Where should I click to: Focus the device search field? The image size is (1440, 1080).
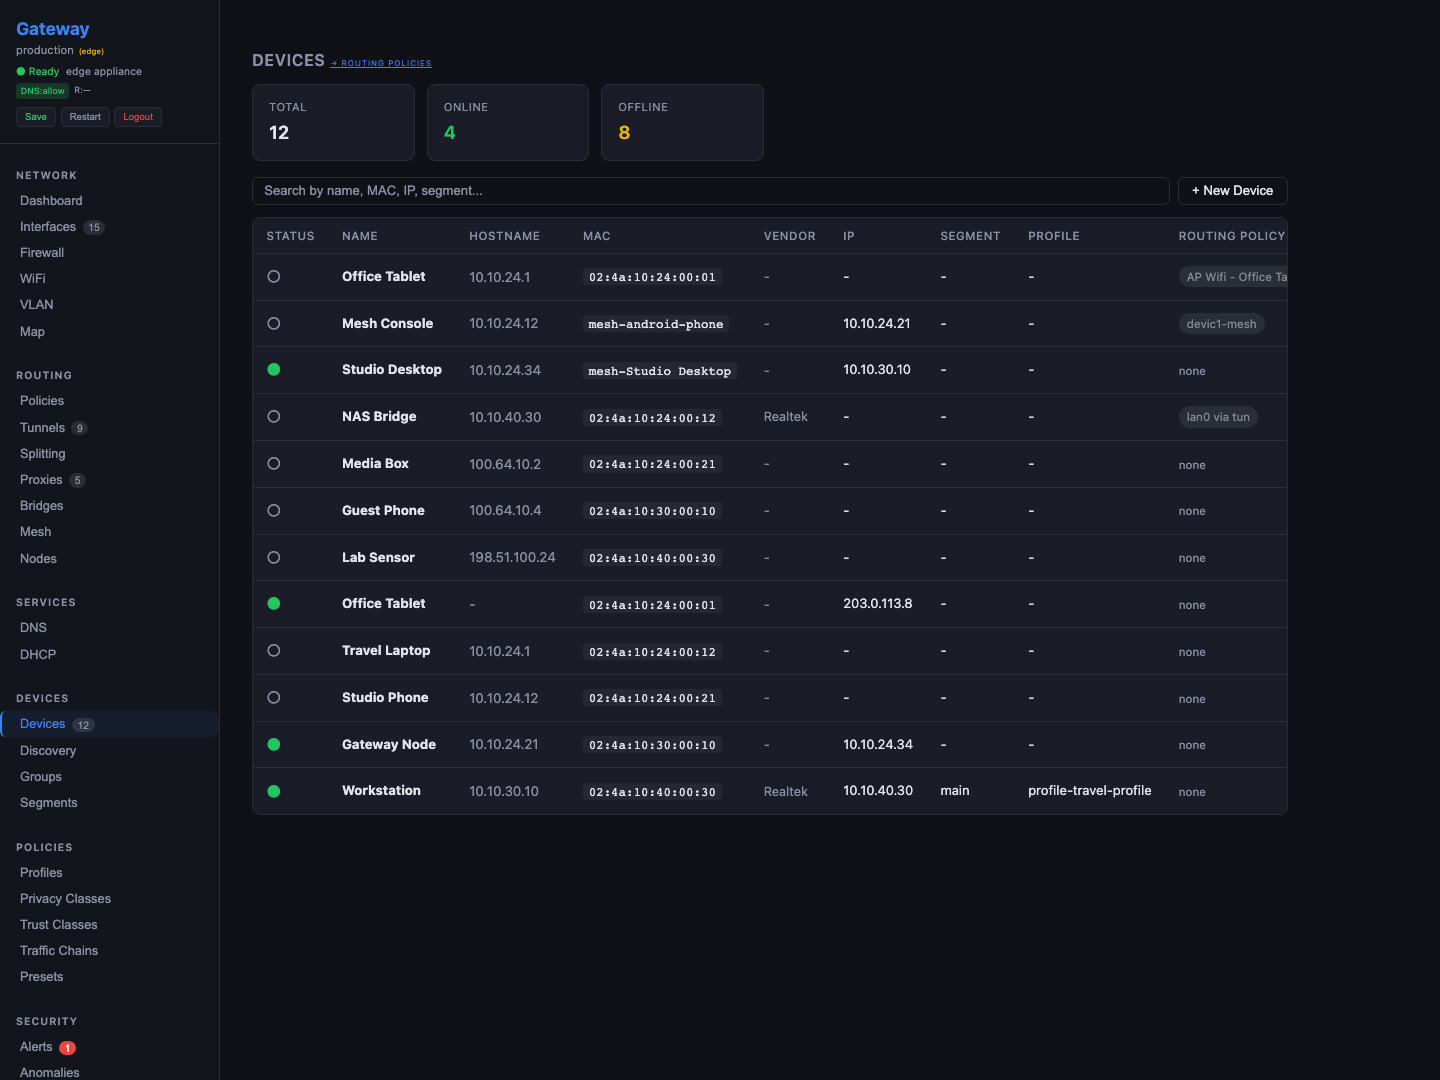(x=711, y=191)
